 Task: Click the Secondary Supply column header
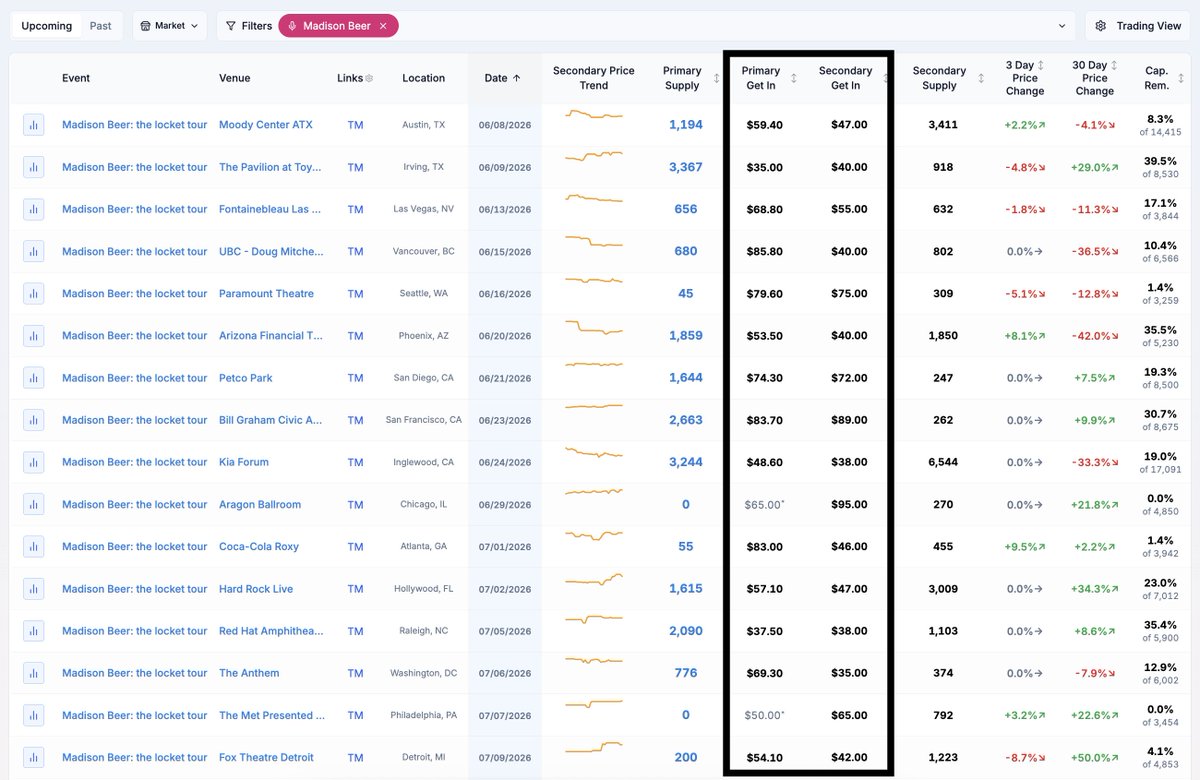(x=939, y=78)
